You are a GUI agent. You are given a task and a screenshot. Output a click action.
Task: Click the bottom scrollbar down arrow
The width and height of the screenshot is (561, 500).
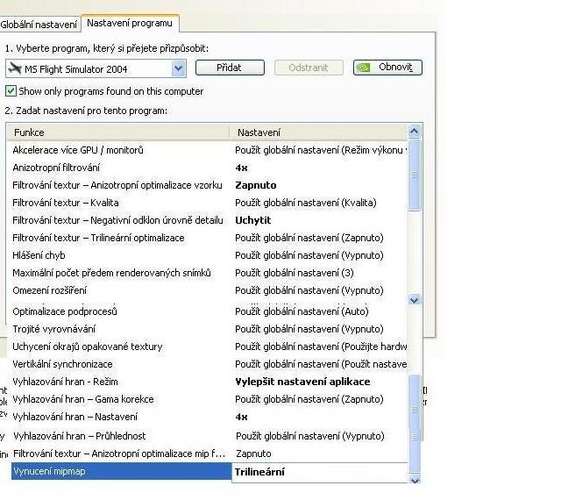415,480
